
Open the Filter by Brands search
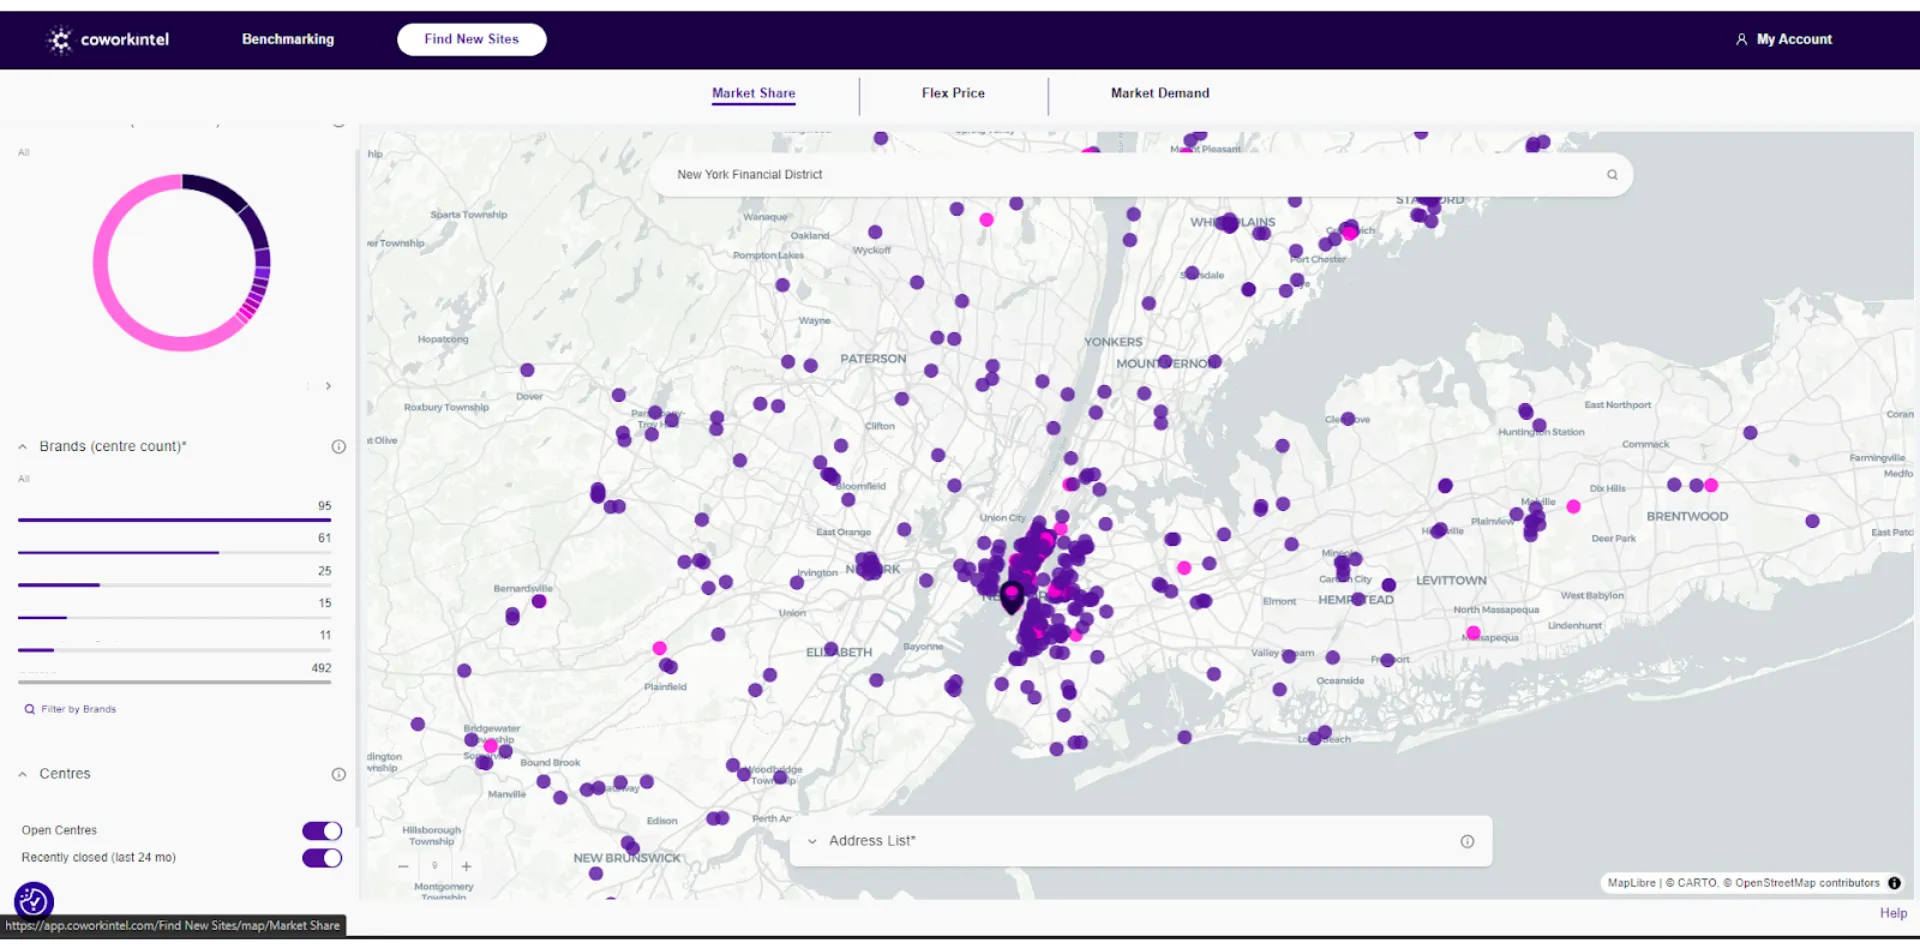pos(70,708)
